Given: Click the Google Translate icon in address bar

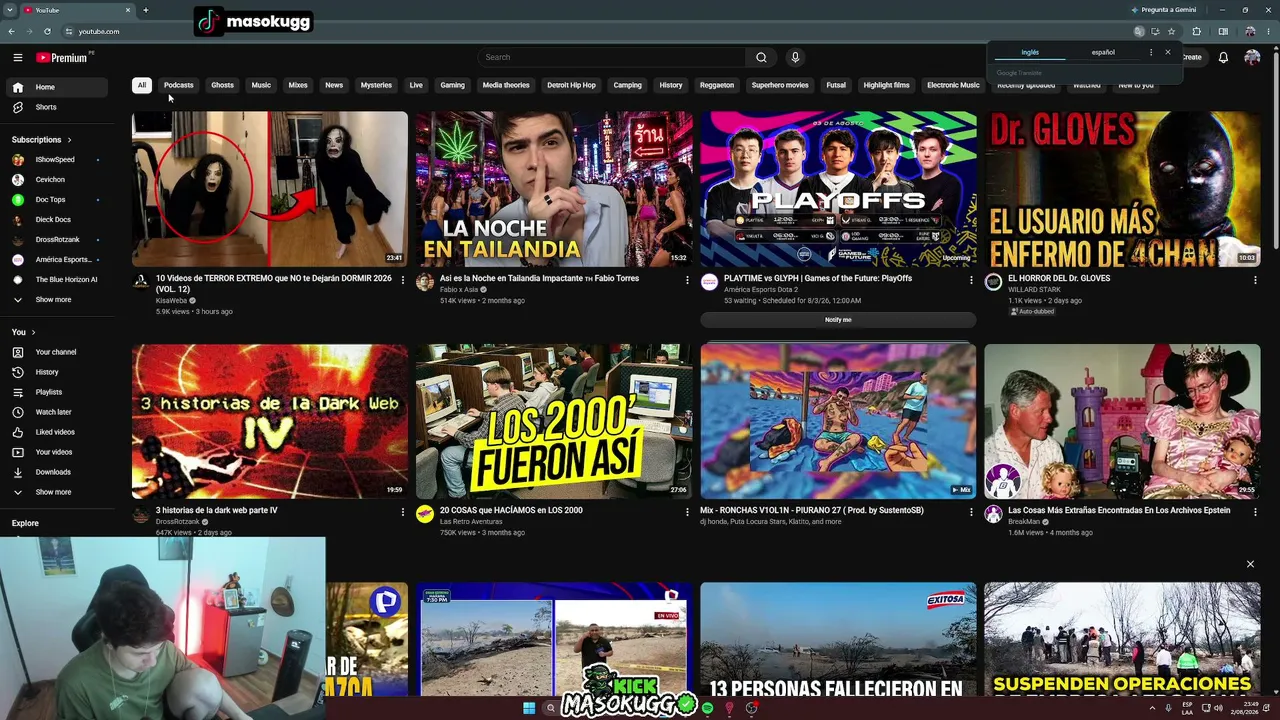Looking at the screenshot, I should click(1139, 31).
